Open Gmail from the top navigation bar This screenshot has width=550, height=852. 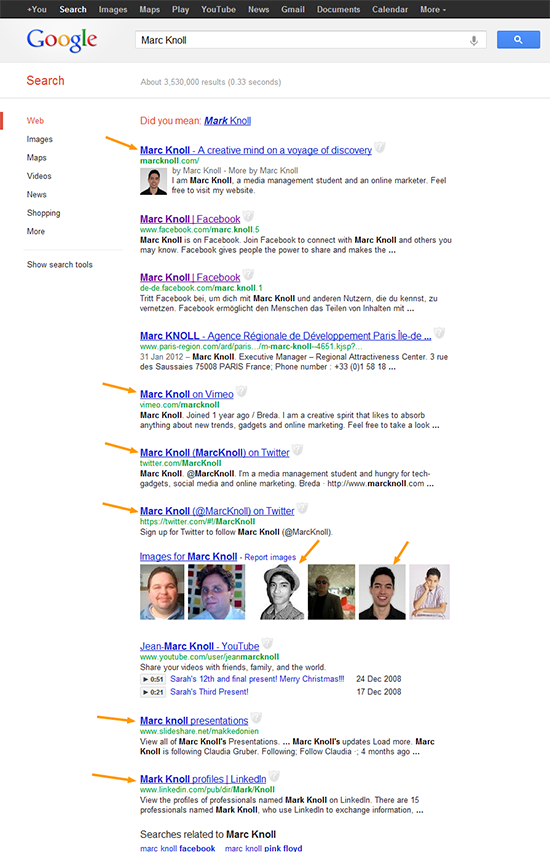coord(292,9)
